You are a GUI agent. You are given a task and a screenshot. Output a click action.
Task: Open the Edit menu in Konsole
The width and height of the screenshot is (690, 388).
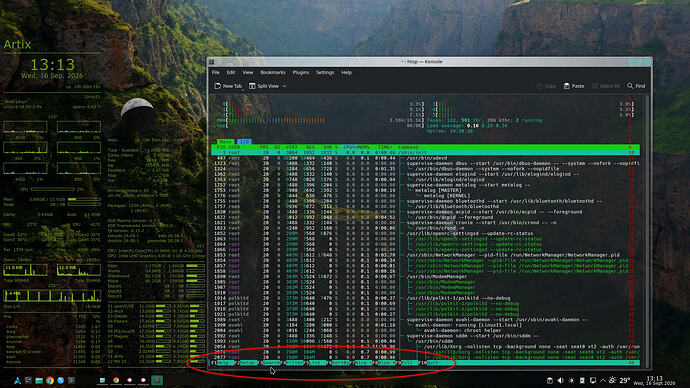click(x=231, y=73)
